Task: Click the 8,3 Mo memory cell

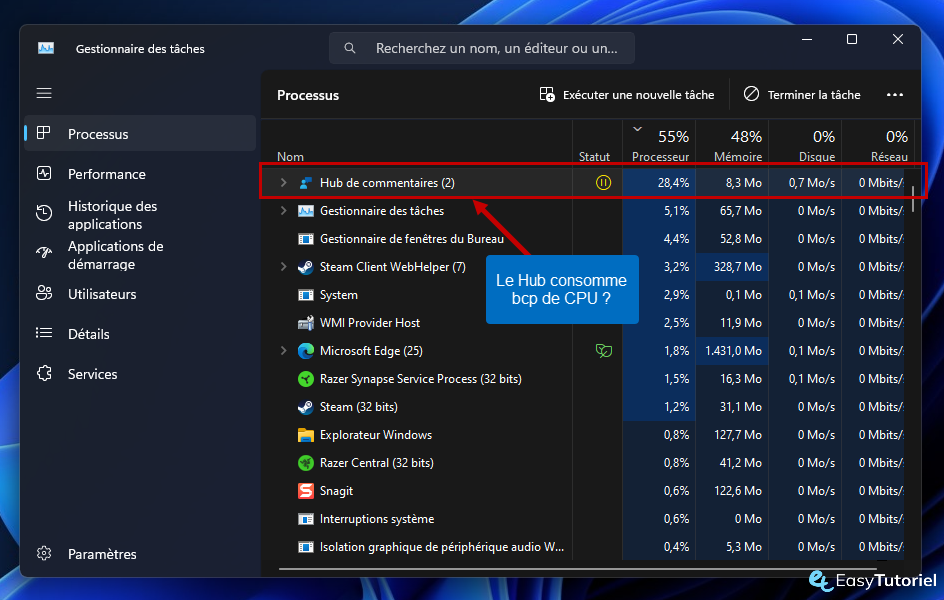Action: click(732, 182)
